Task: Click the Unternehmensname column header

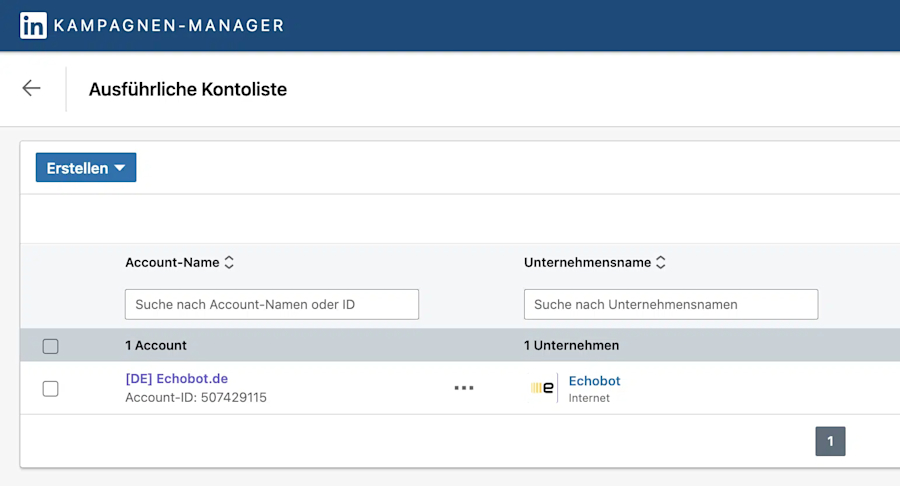Action: [x=587, y=262]
